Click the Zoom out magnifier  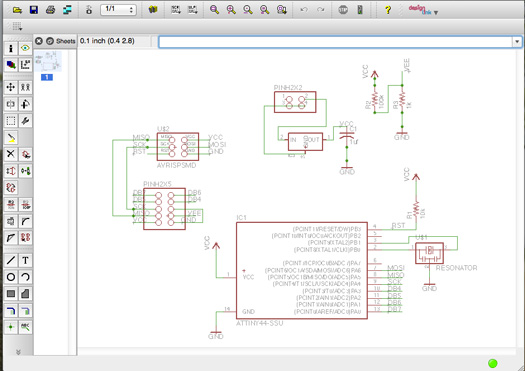pos(248,10)
